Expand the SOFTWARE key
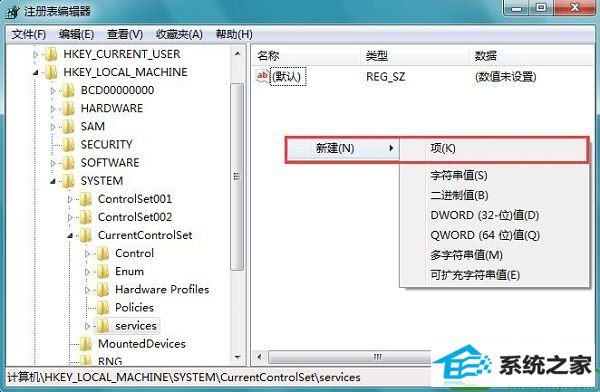This screenshot has height=392, width=600. (x=53, y=163)
